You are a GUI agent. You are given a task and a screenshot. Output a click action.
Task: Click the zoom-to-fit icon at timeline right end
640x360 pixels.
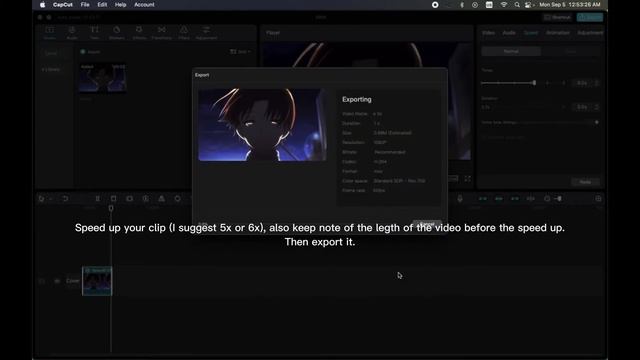tap(598, 199)
